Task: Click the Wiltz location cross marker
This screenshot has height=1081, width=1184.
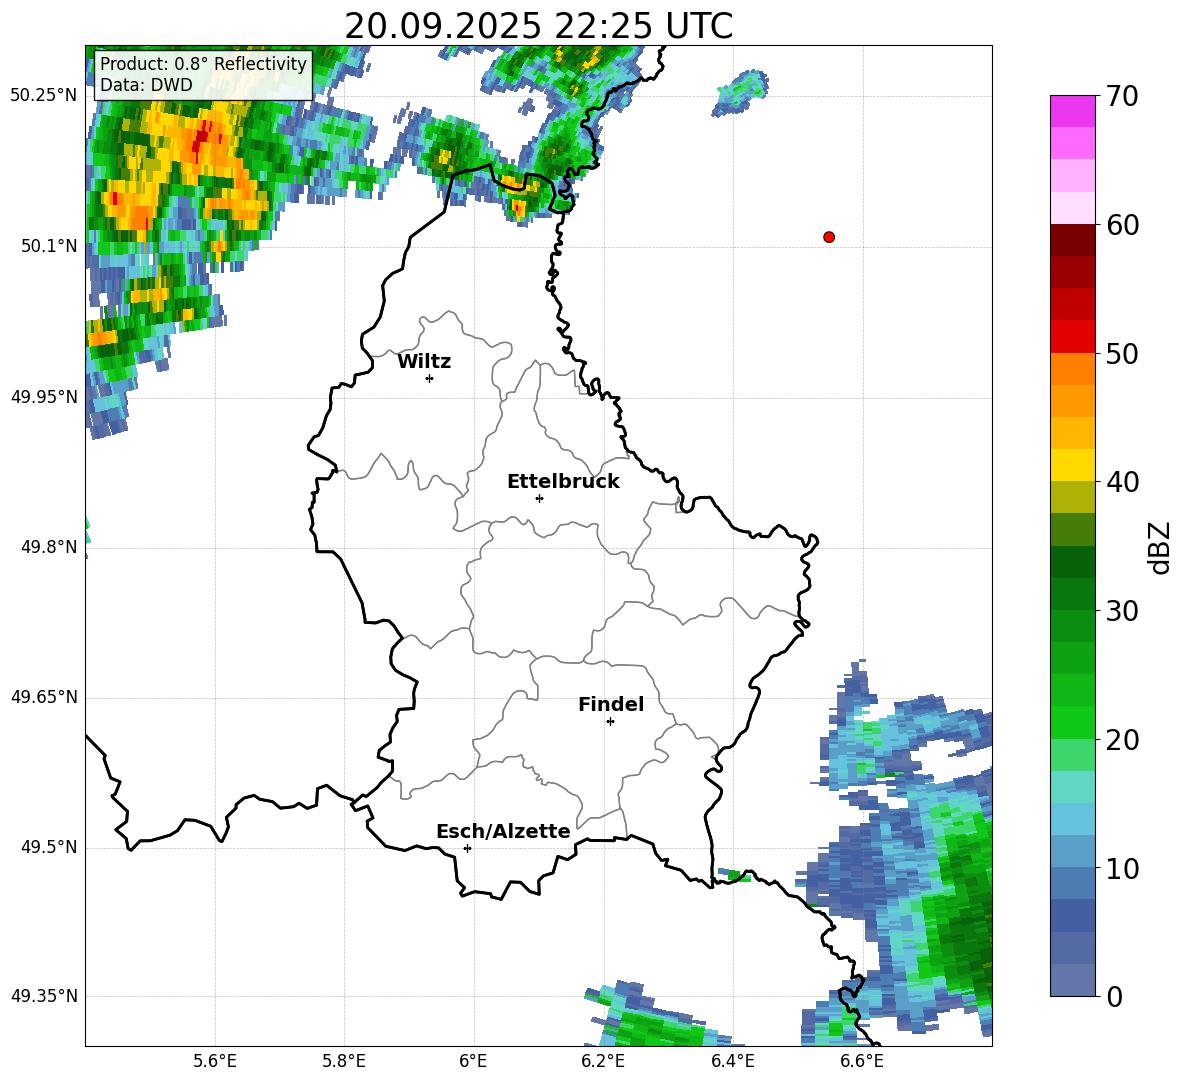Action: (x=430, y=378)
